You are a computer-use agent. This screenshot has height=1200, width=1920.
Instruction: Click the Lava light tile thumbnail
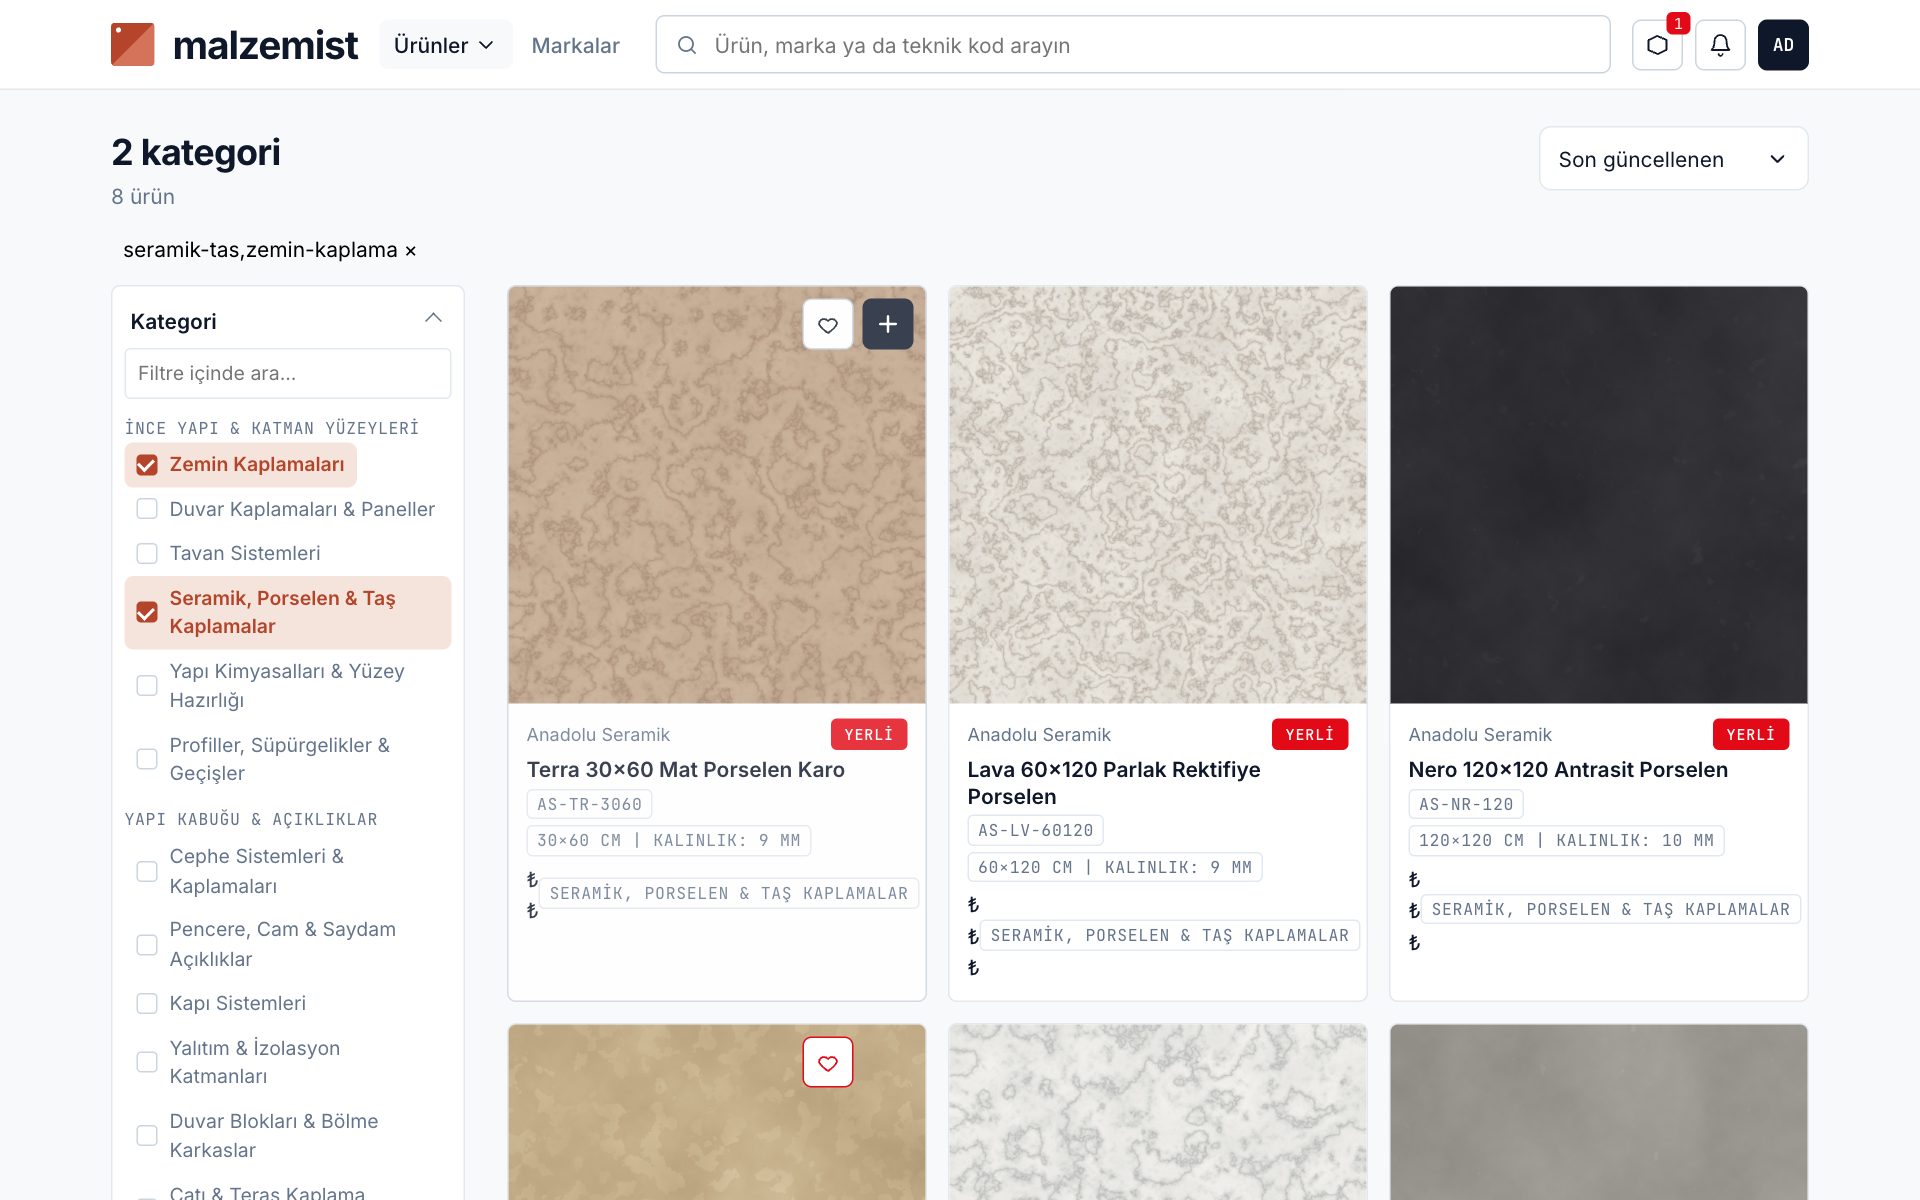click(x=1158, y=495)
